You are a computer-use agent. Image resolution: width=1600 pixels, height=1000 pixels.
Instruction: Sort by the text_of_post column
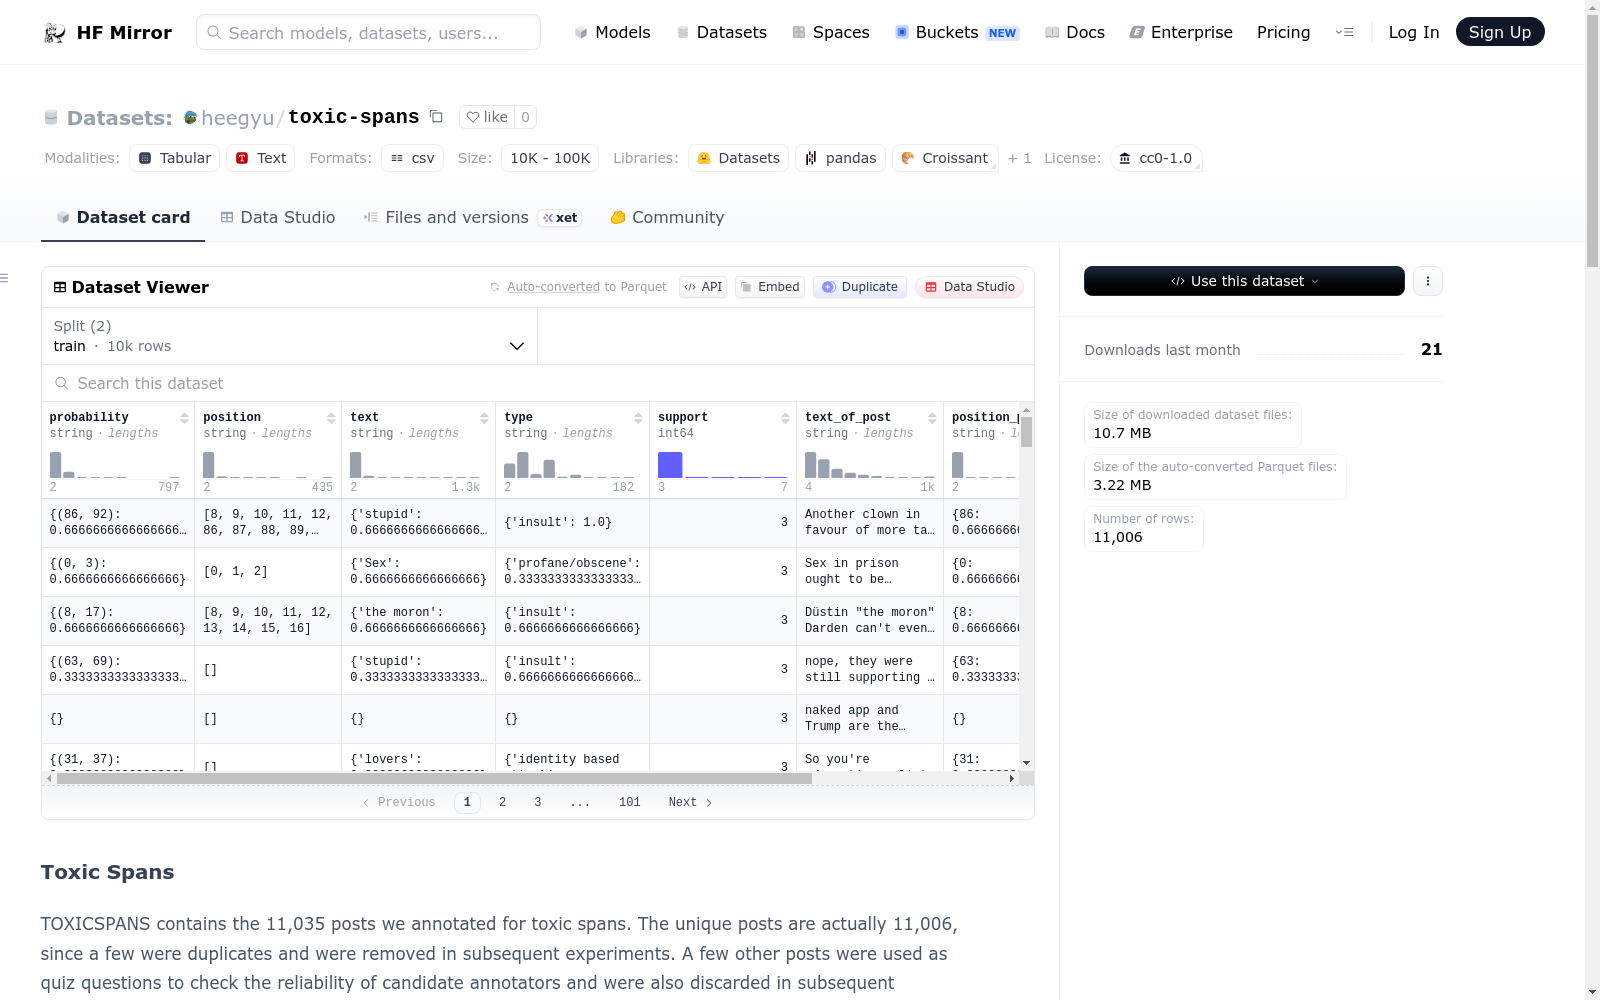(x=932, y=418)
